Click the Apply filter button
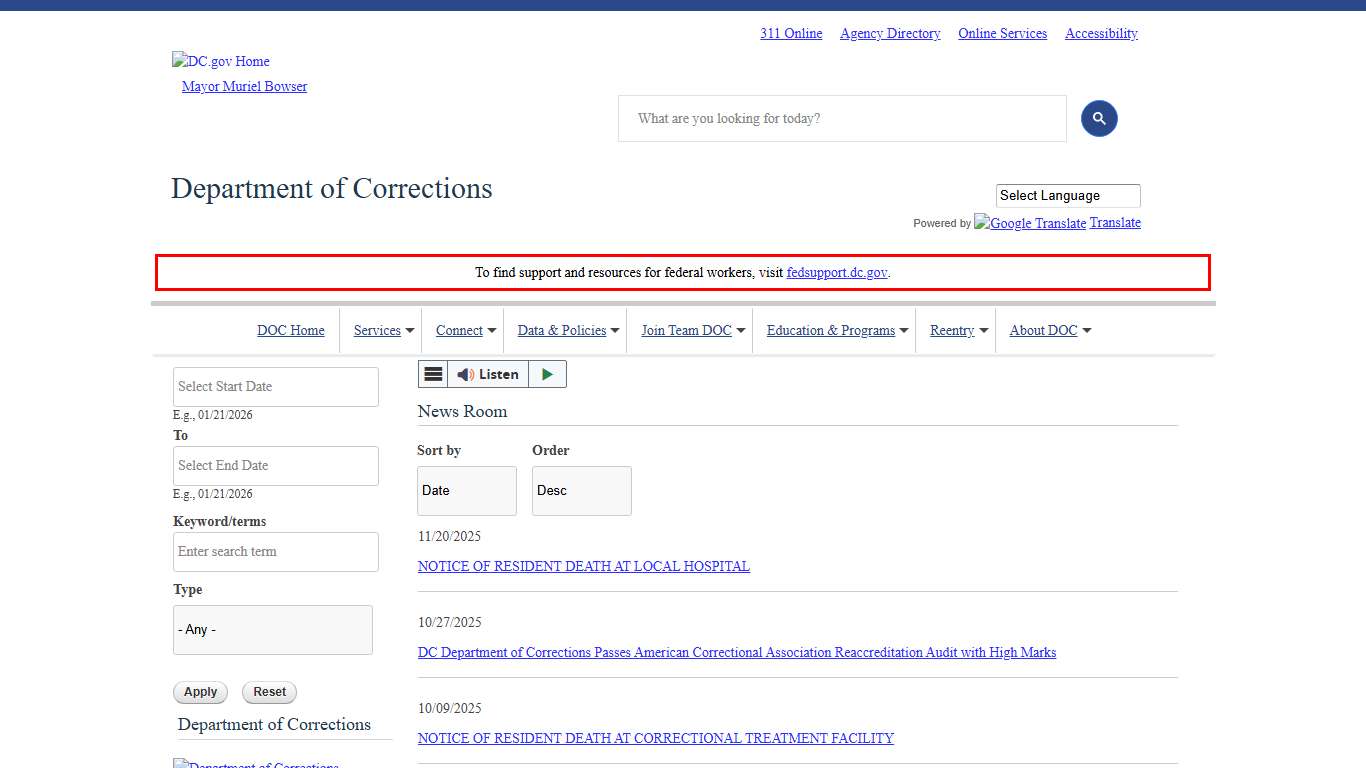 point(200,692)
